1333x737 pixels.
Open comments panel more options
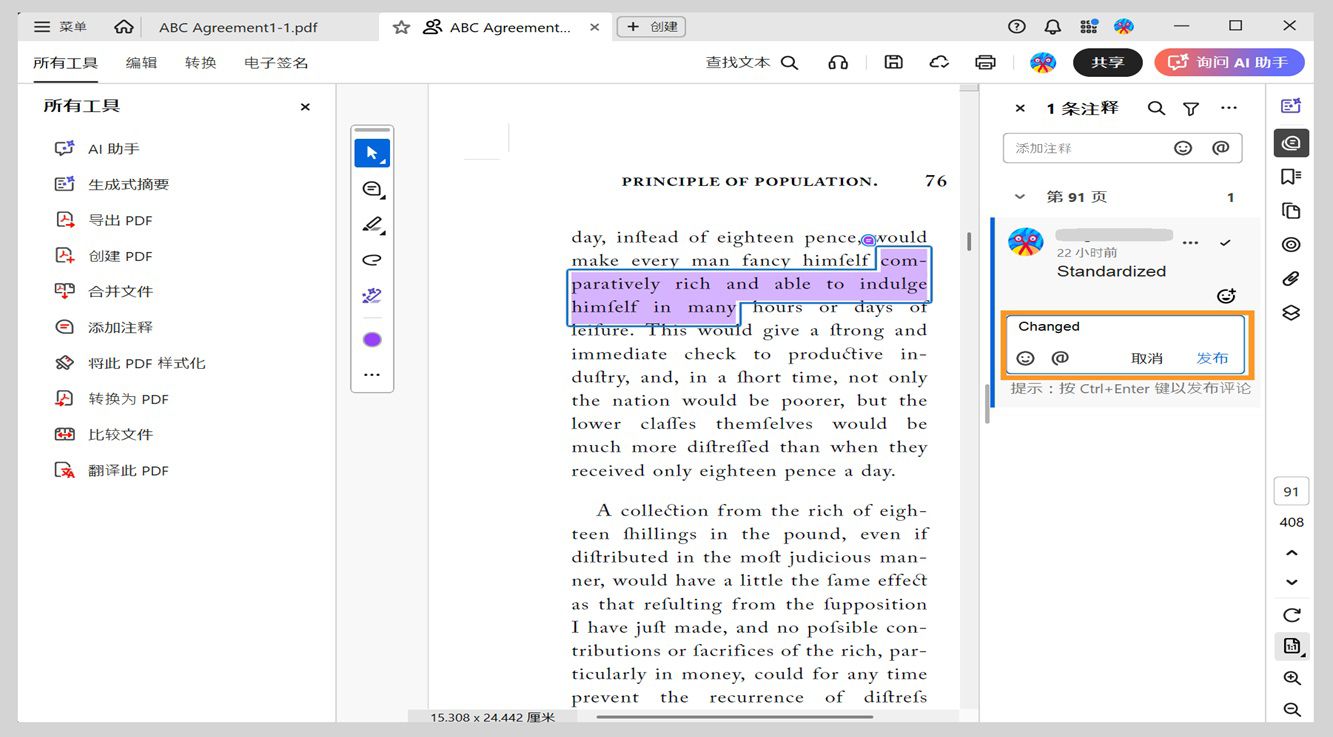(x=1229, y=108)
